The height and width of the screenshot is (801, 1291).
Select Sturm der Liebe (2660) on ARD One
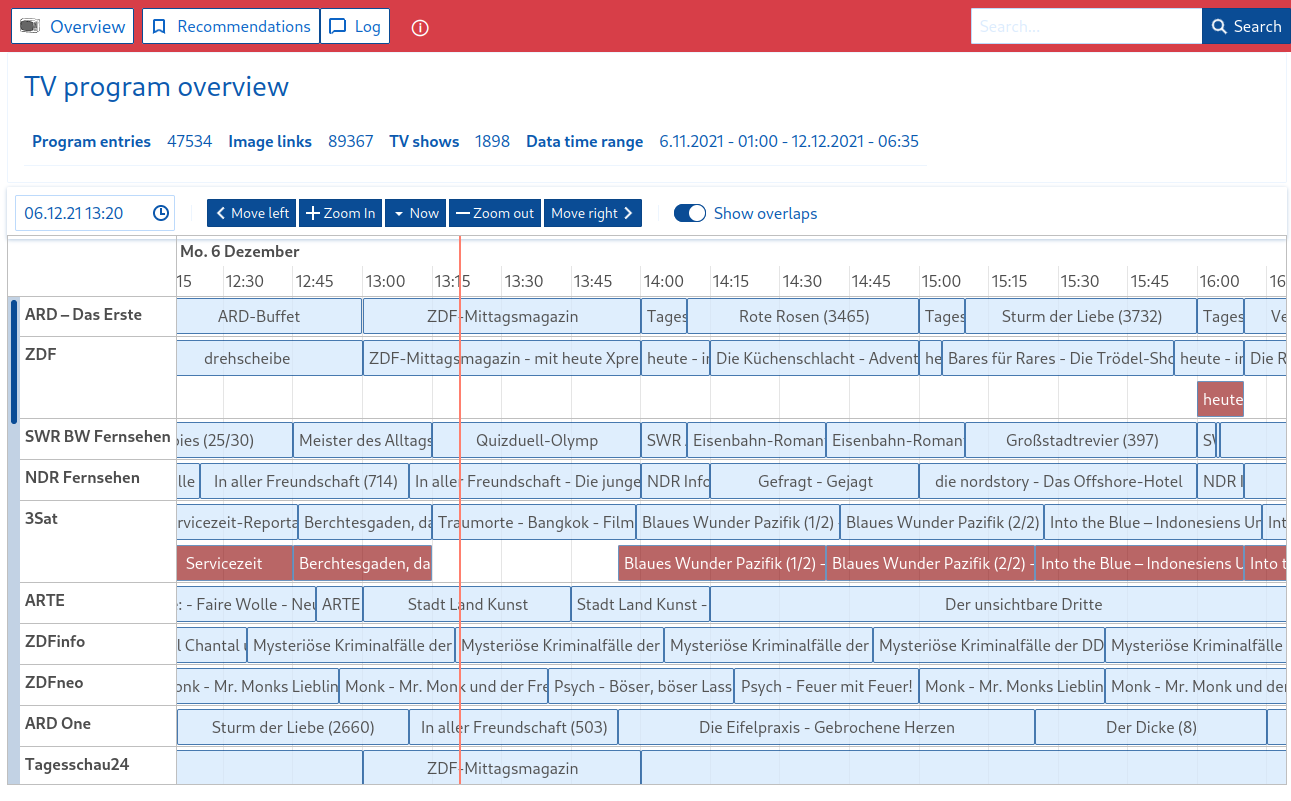(x=293, y=727)
